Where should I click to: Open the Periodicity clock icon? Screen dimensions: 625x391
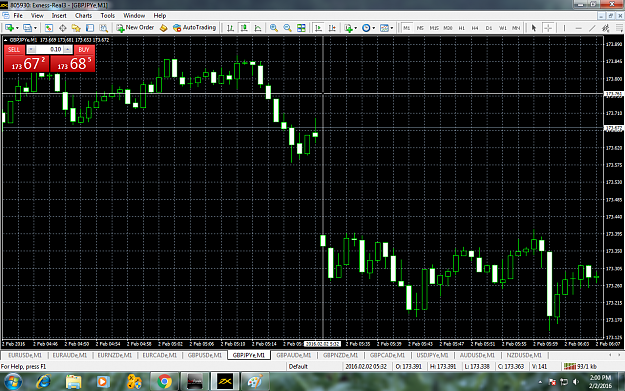coord(366,28)
